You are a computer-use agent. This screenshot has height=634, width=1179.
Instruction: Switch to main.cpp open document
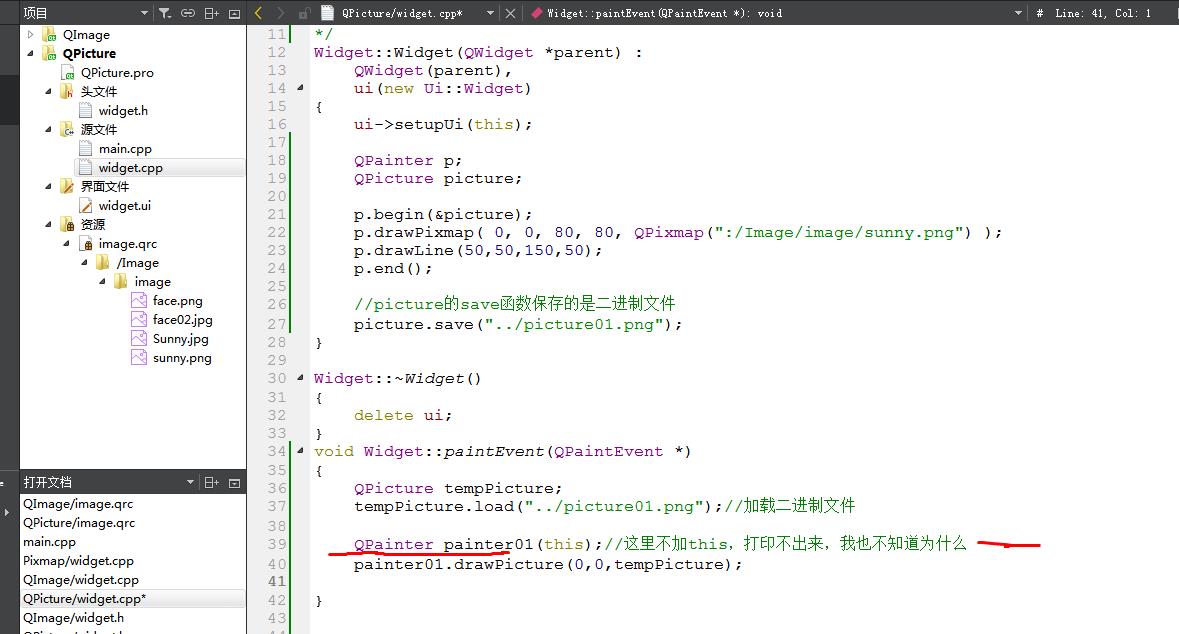click(50, 541)
